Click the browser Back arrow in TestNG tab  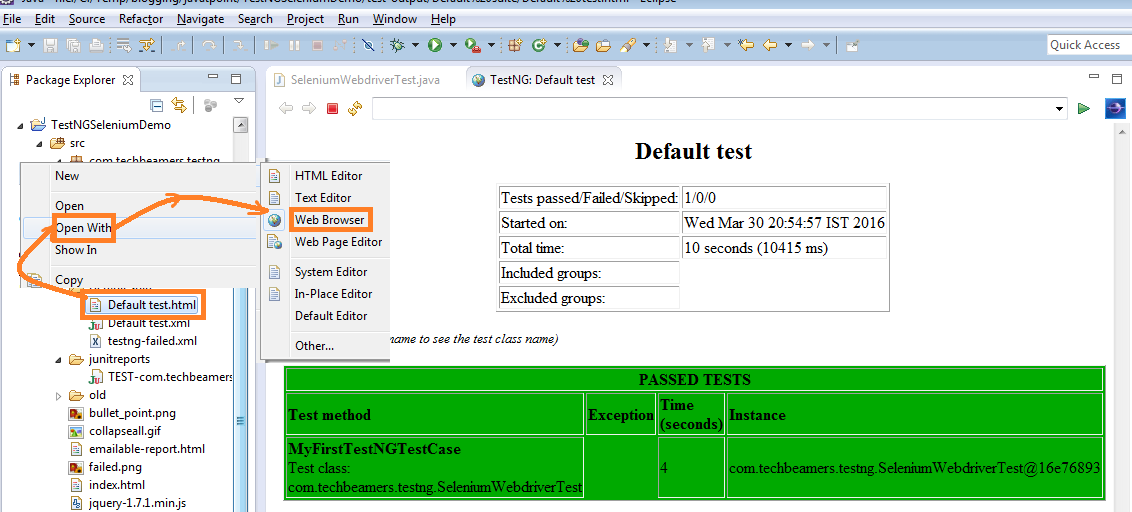[x=286, y=108]
